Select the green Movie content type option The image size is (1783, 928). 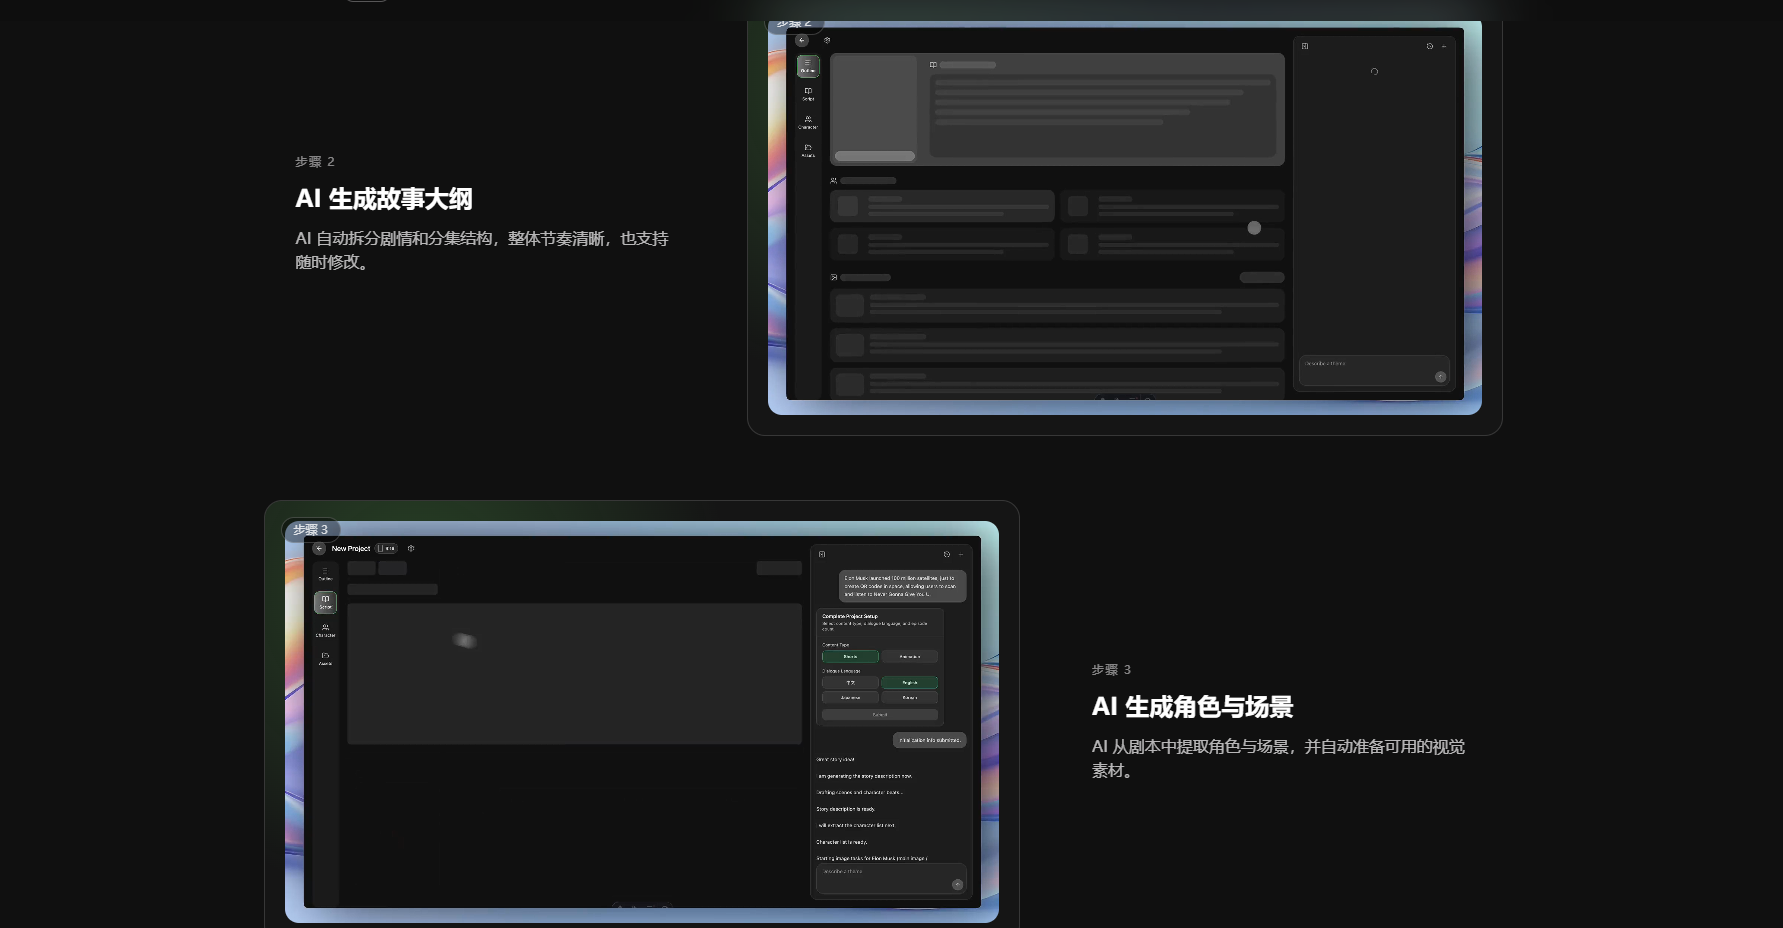click(x=850, y=657)
